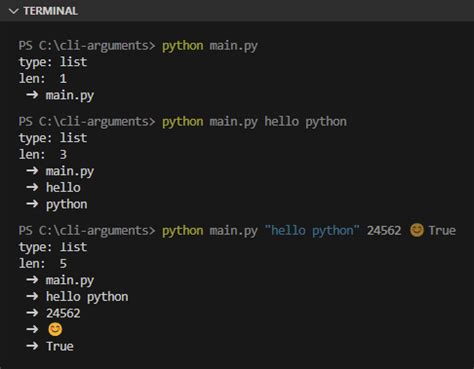Click the smiling emoji in the command line
This screenshot has height=369, width=474.
[x=416, y=230]
